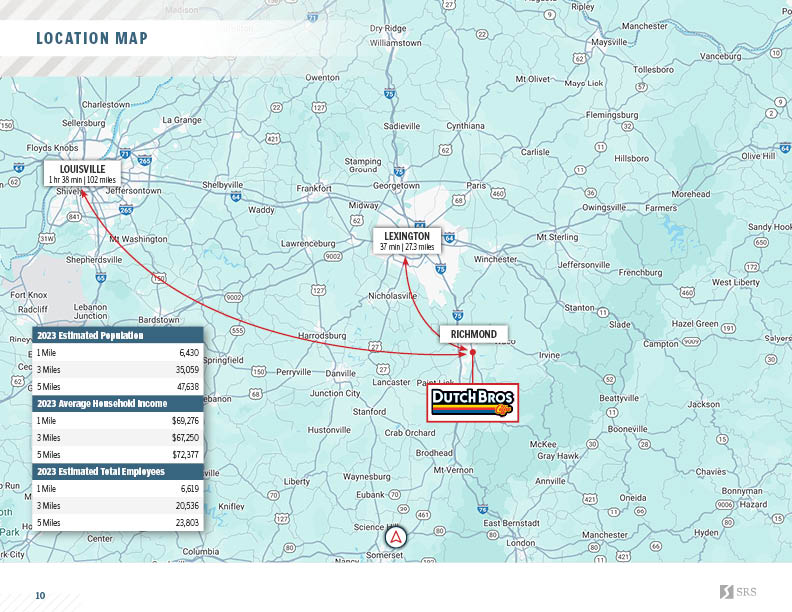Click the Danville city label
The height and width of the screenshot is (612, 792).
click(x=340, y=374)
